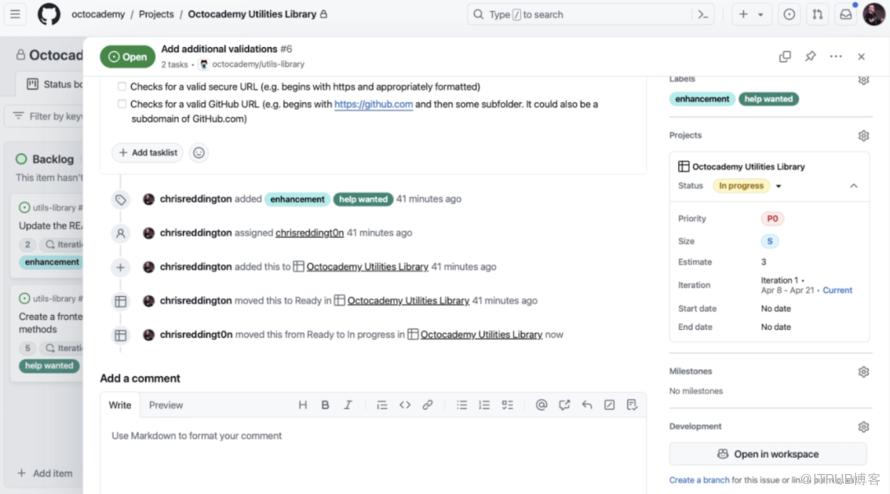Insert a heading in the comment
890x494 pixels.
(x=303, y=405)
